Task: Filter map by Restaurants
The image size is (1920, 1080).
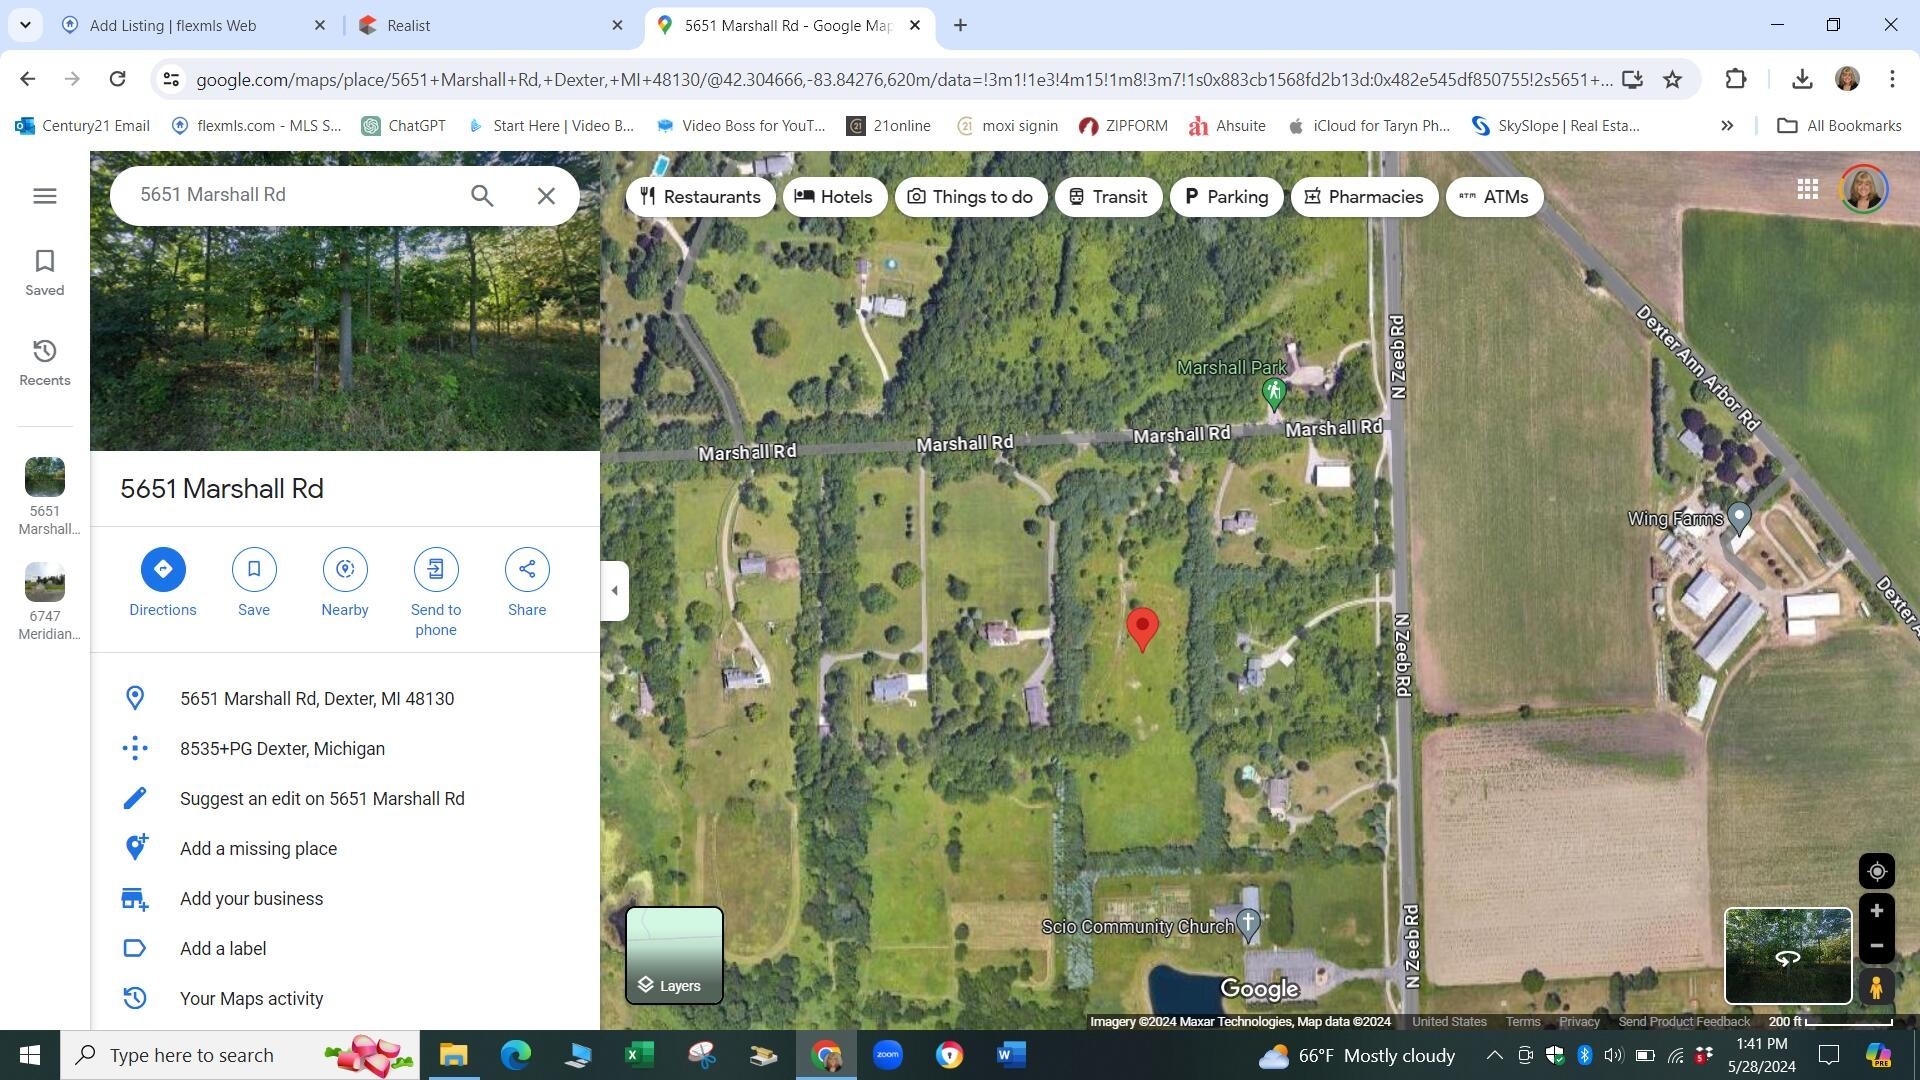Action: point(701,197)
